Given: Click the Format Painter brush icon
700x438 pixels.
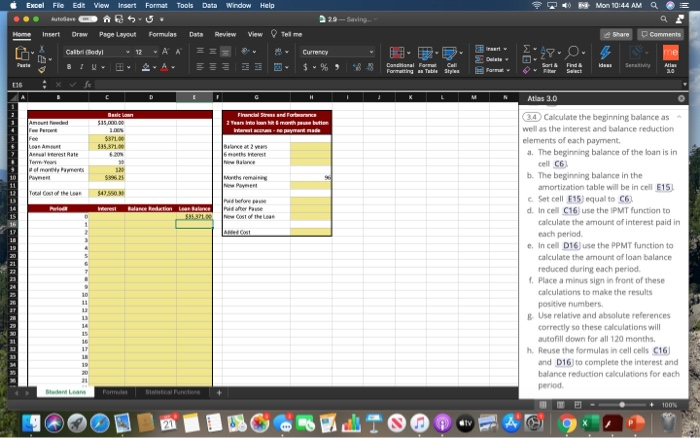Looking at the screenshot, I should pos(42,69).
